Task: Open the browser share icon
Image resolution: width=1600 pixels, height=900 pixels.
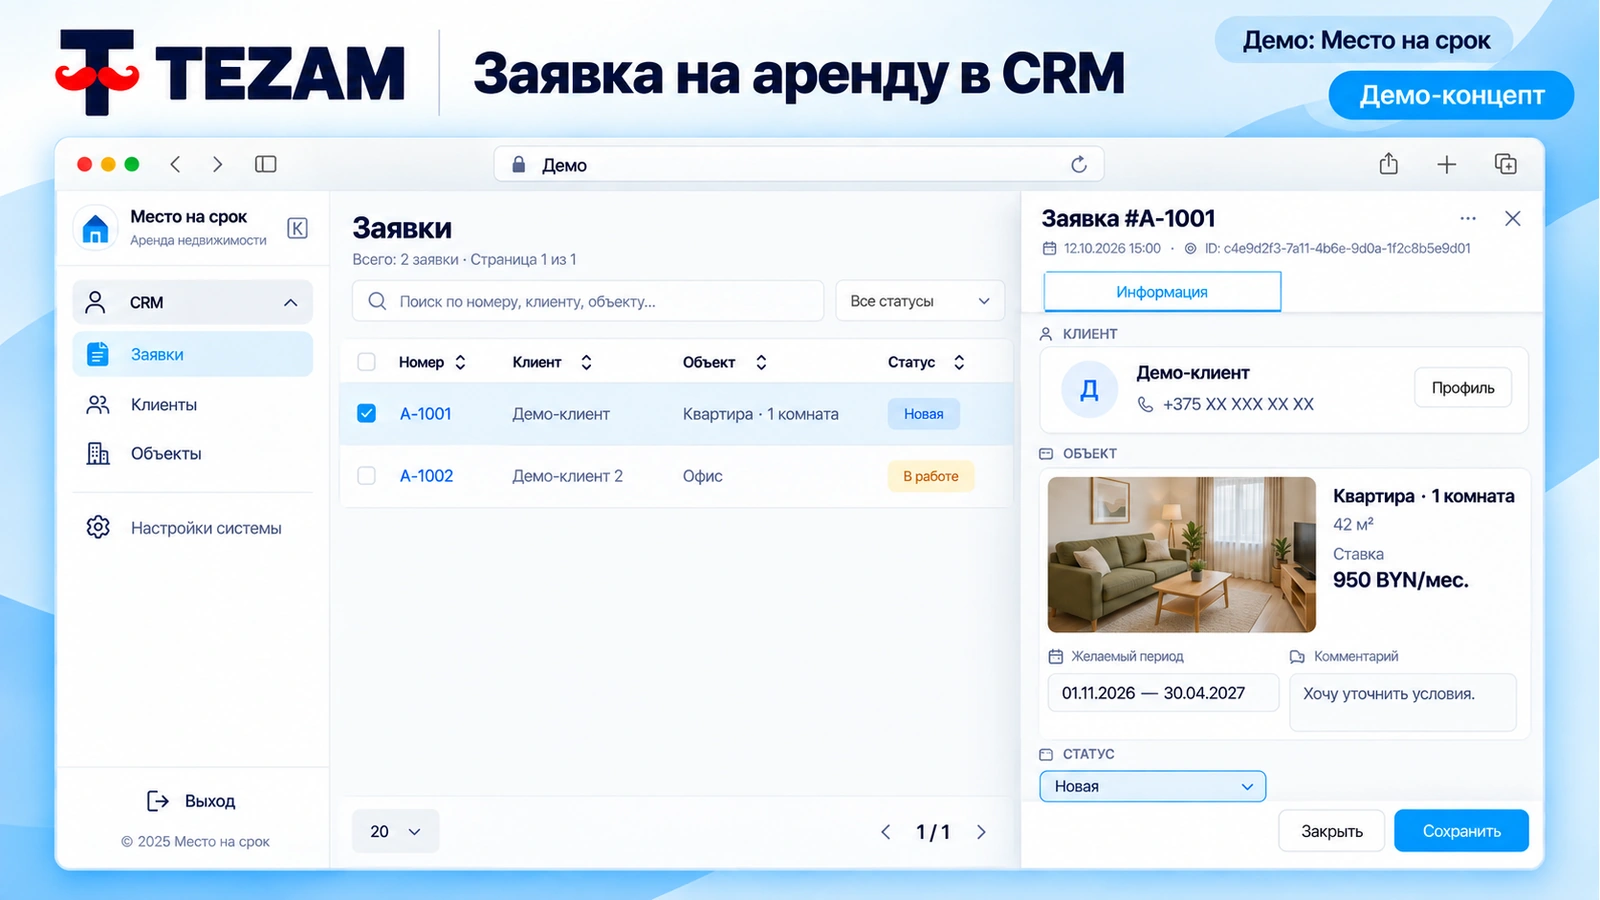Action: coord(1388,163)
